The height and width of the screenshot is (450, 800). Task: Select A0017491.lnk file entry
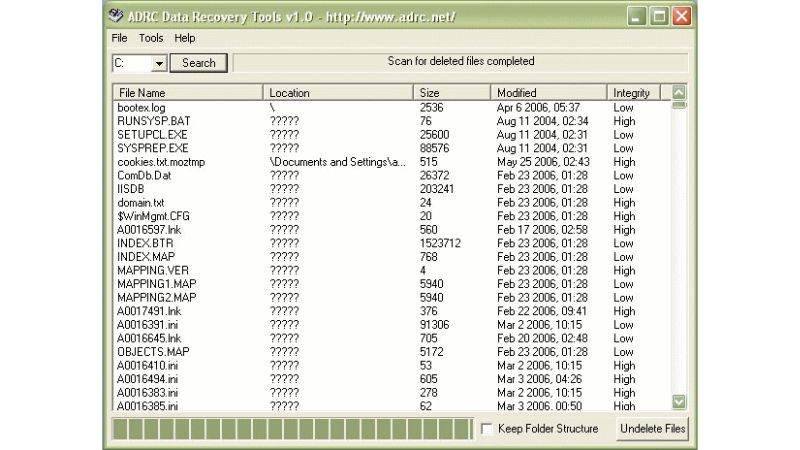392,311
